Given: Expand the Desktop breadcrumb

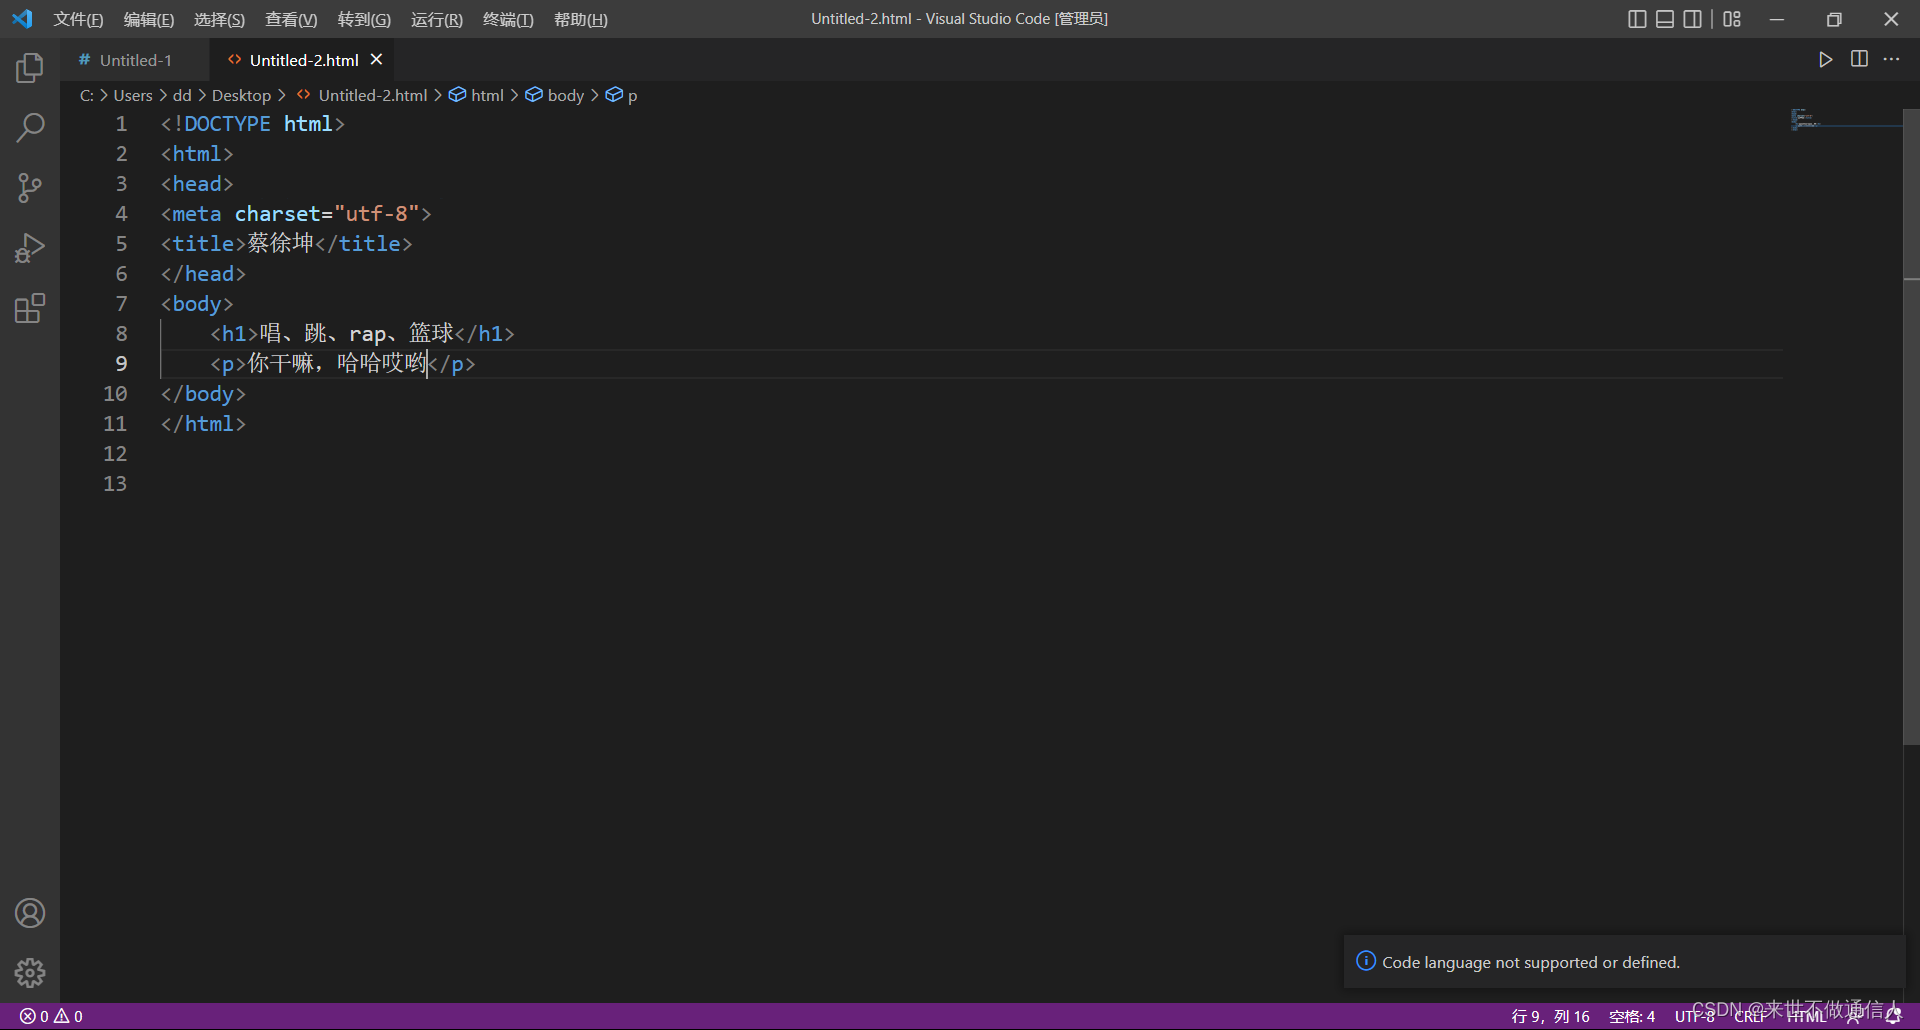Looking at the screenshot, I should click(x=241, y=95).
